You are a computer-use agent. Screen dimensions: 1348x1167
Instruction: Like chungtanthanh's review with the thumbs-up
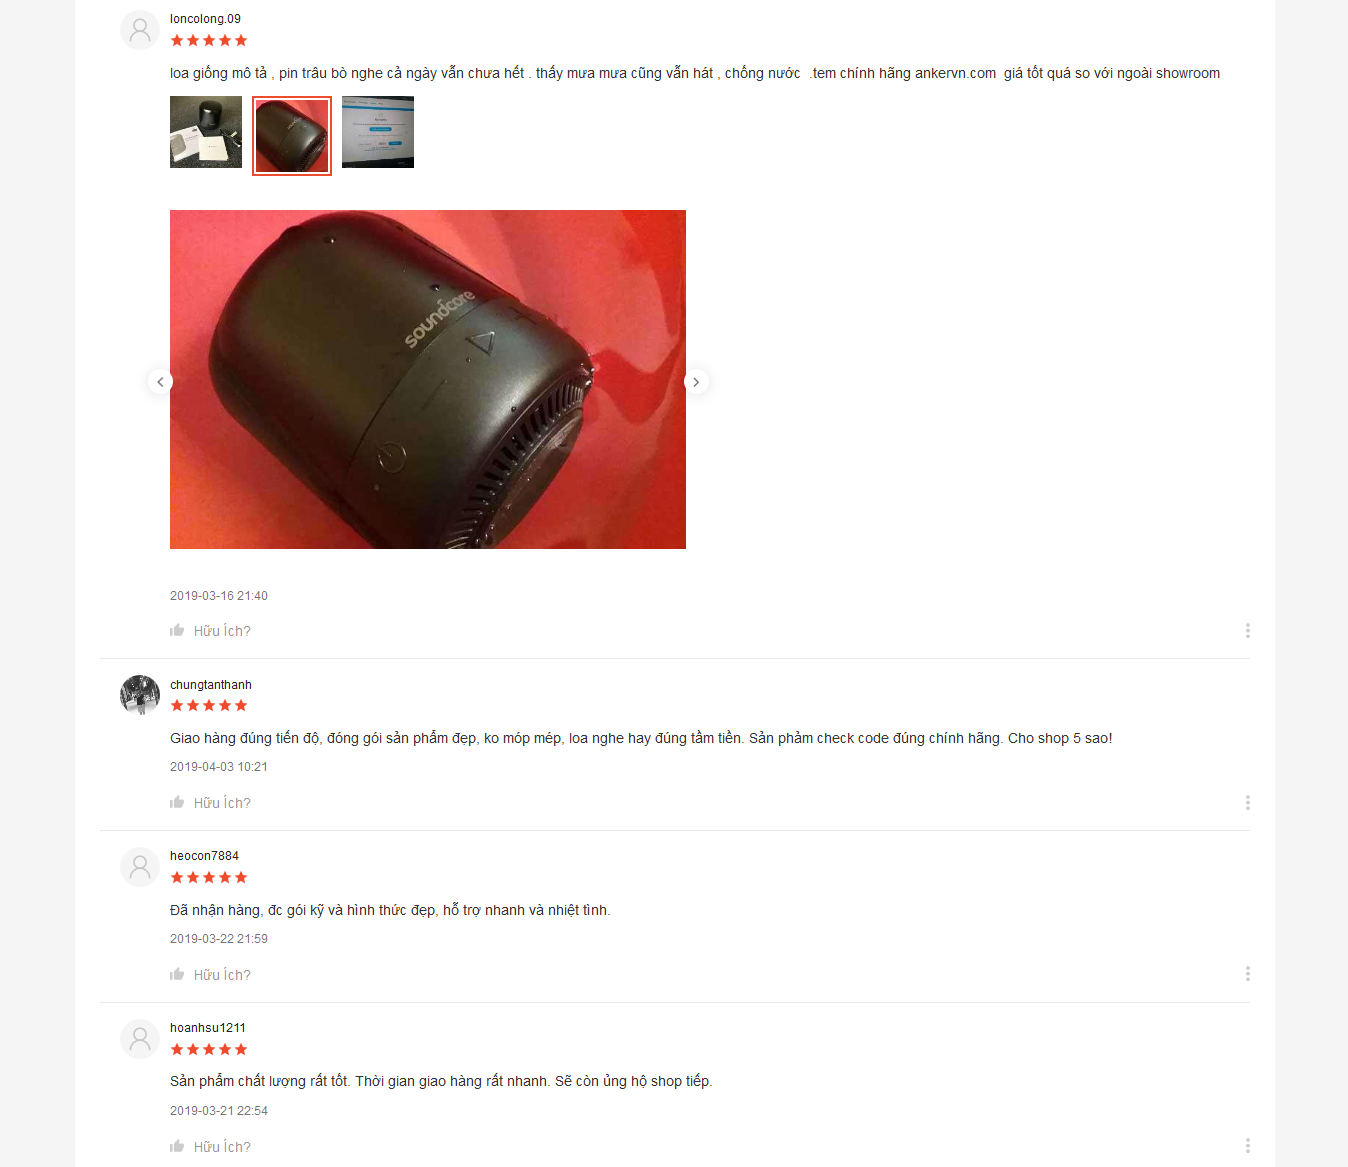(x=177, y=802)
